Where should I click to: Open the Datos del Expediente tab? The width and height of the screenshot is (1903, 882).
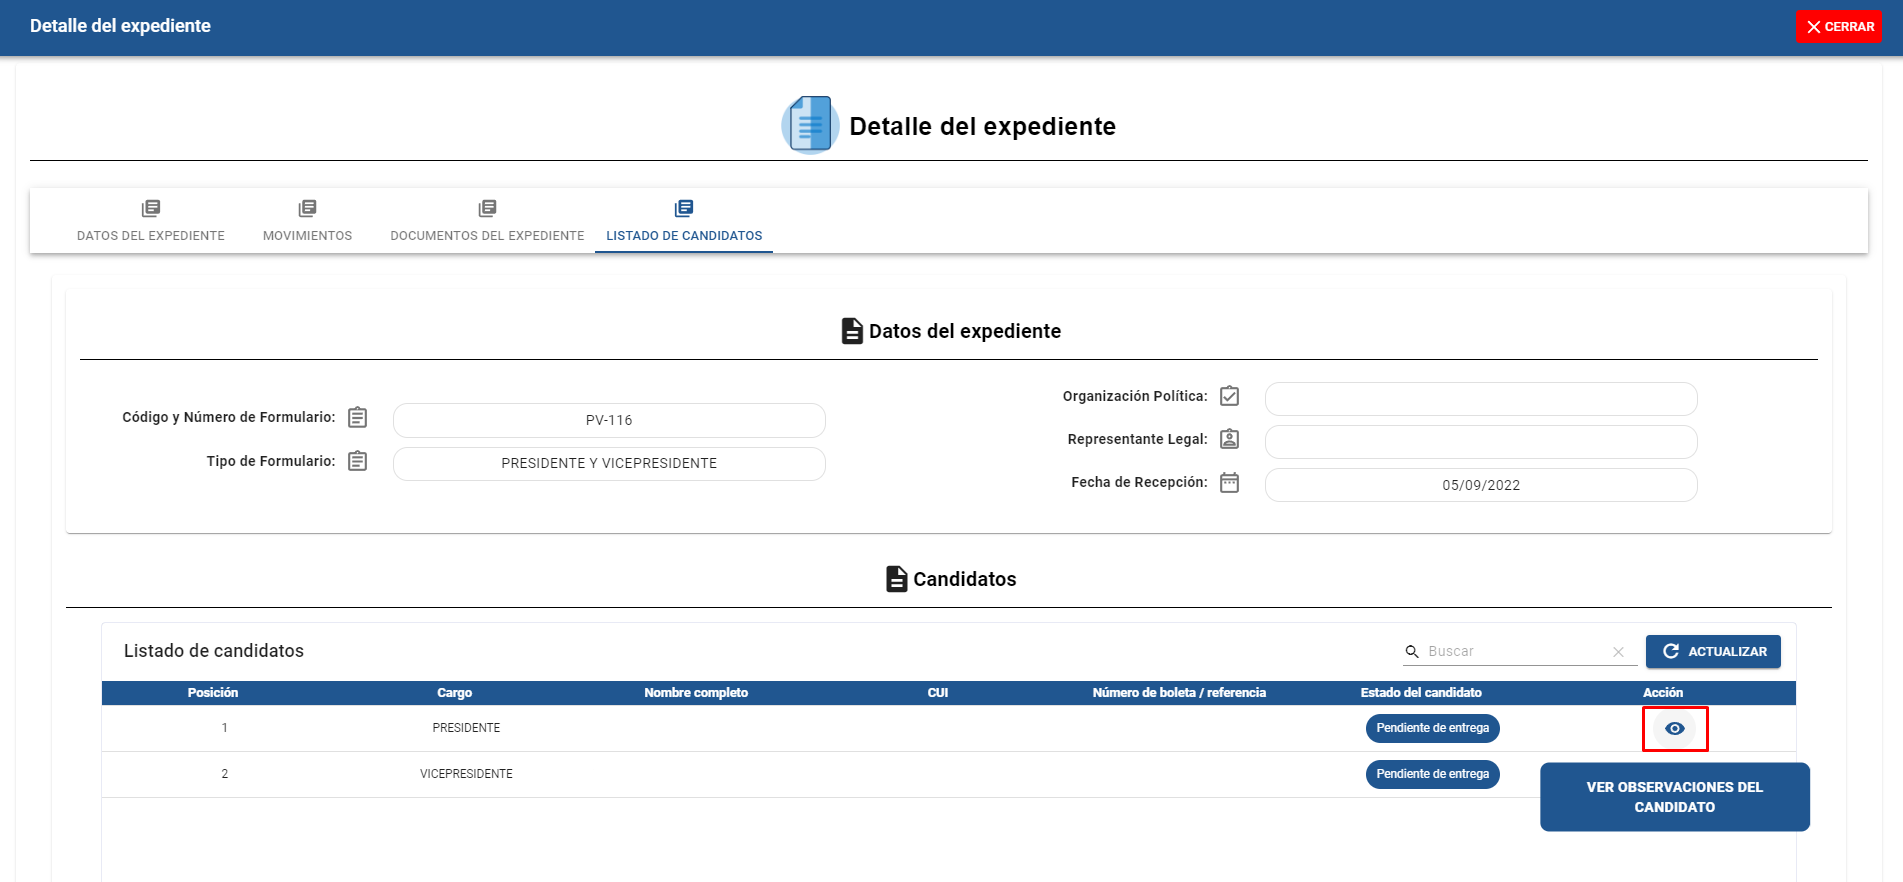pos(151,221)
